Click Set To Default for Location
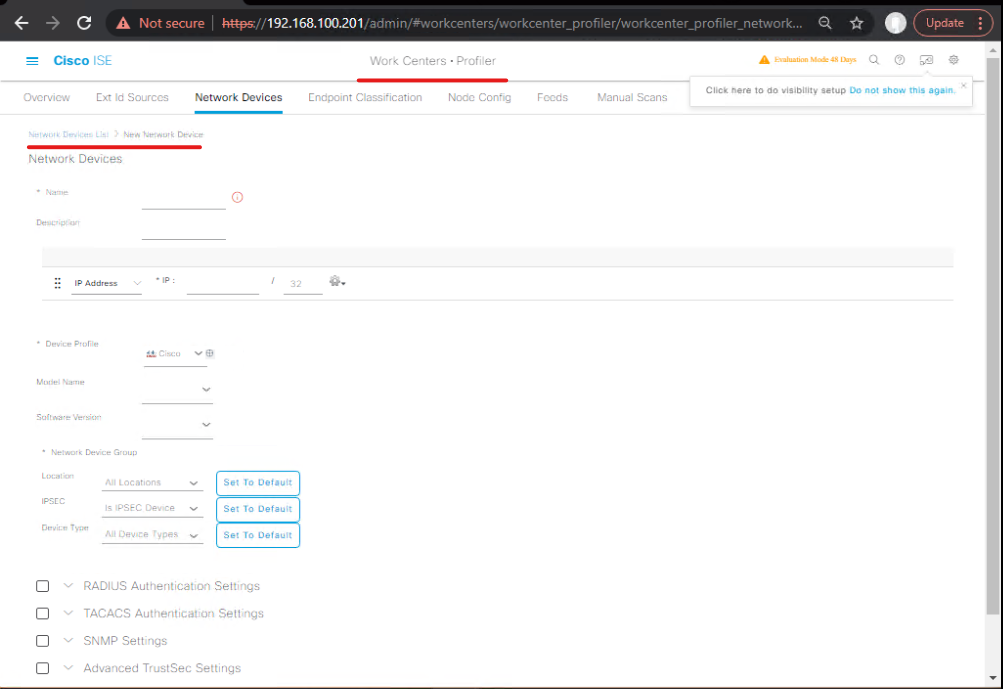This screenshot has height=689, width=1003. [258, 483]
